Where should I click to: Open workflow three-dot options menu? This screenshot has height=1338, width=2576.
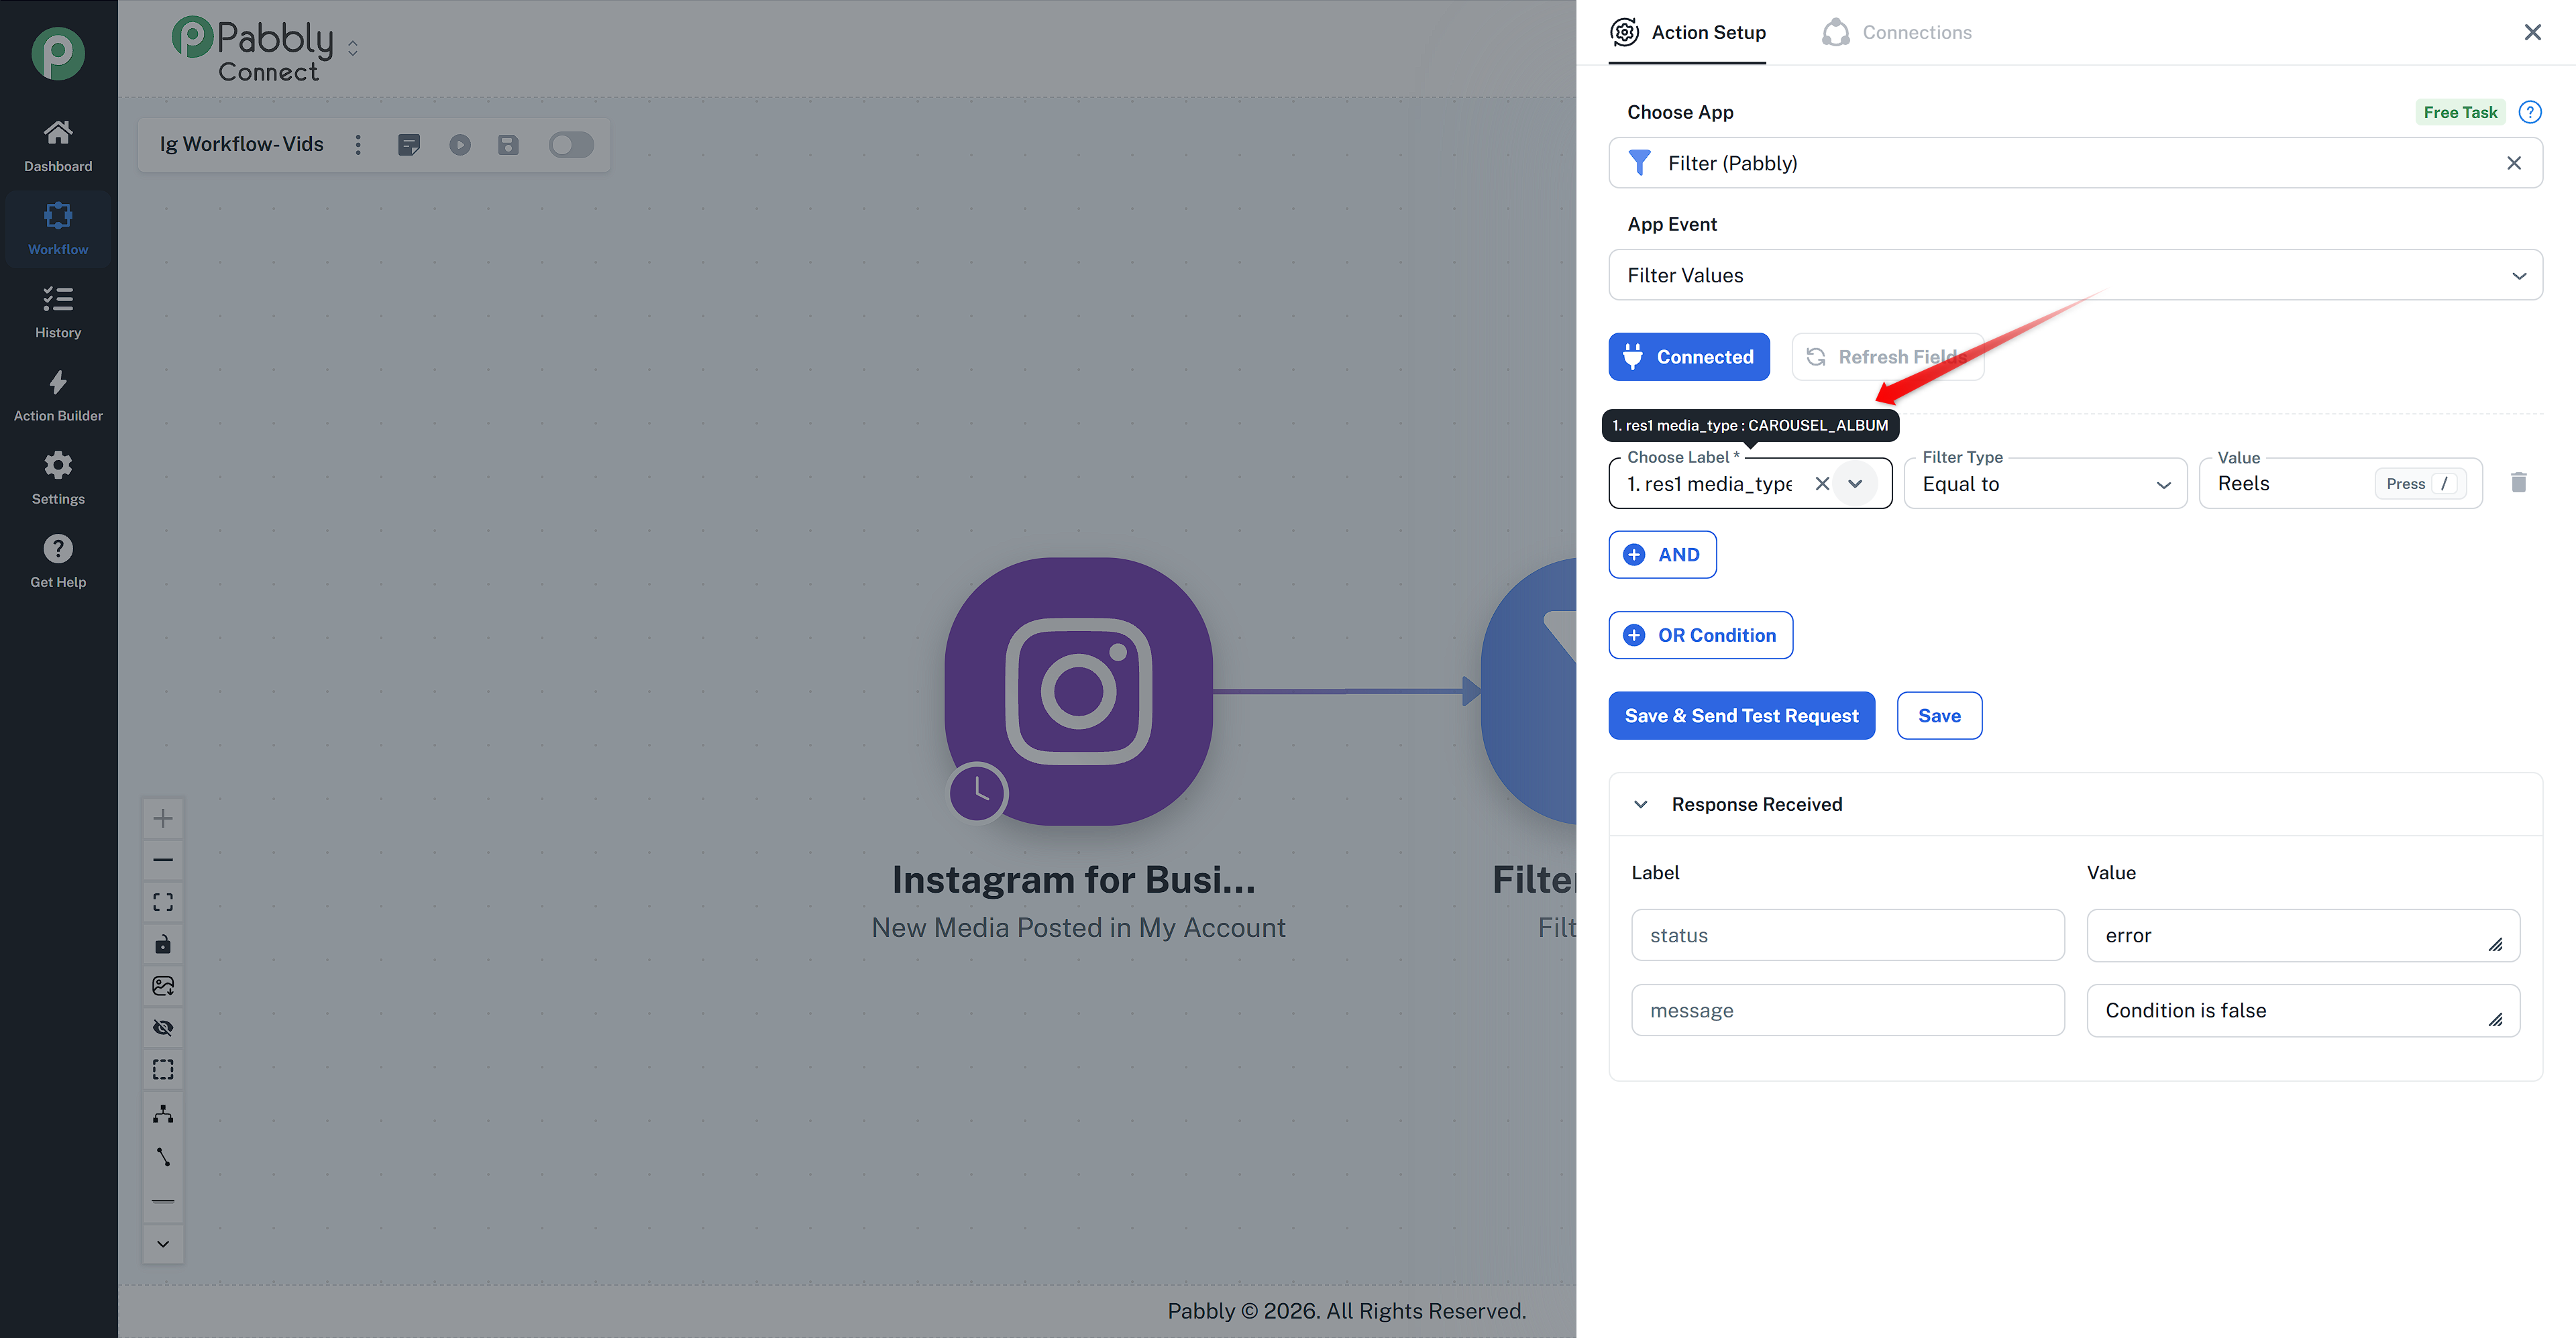click(x=358, y=145)
